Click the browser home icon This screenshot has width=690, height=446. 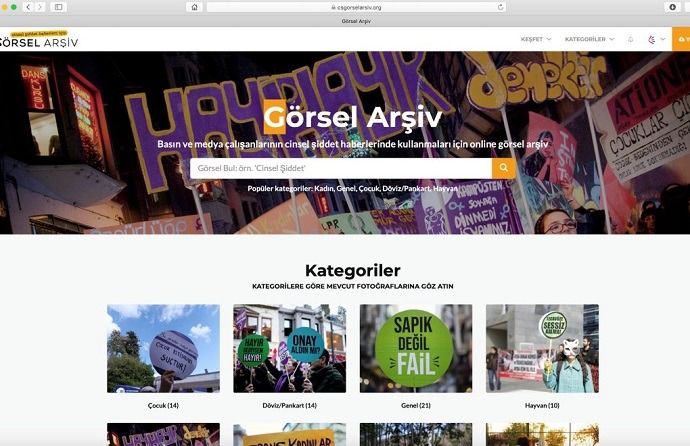194,7
